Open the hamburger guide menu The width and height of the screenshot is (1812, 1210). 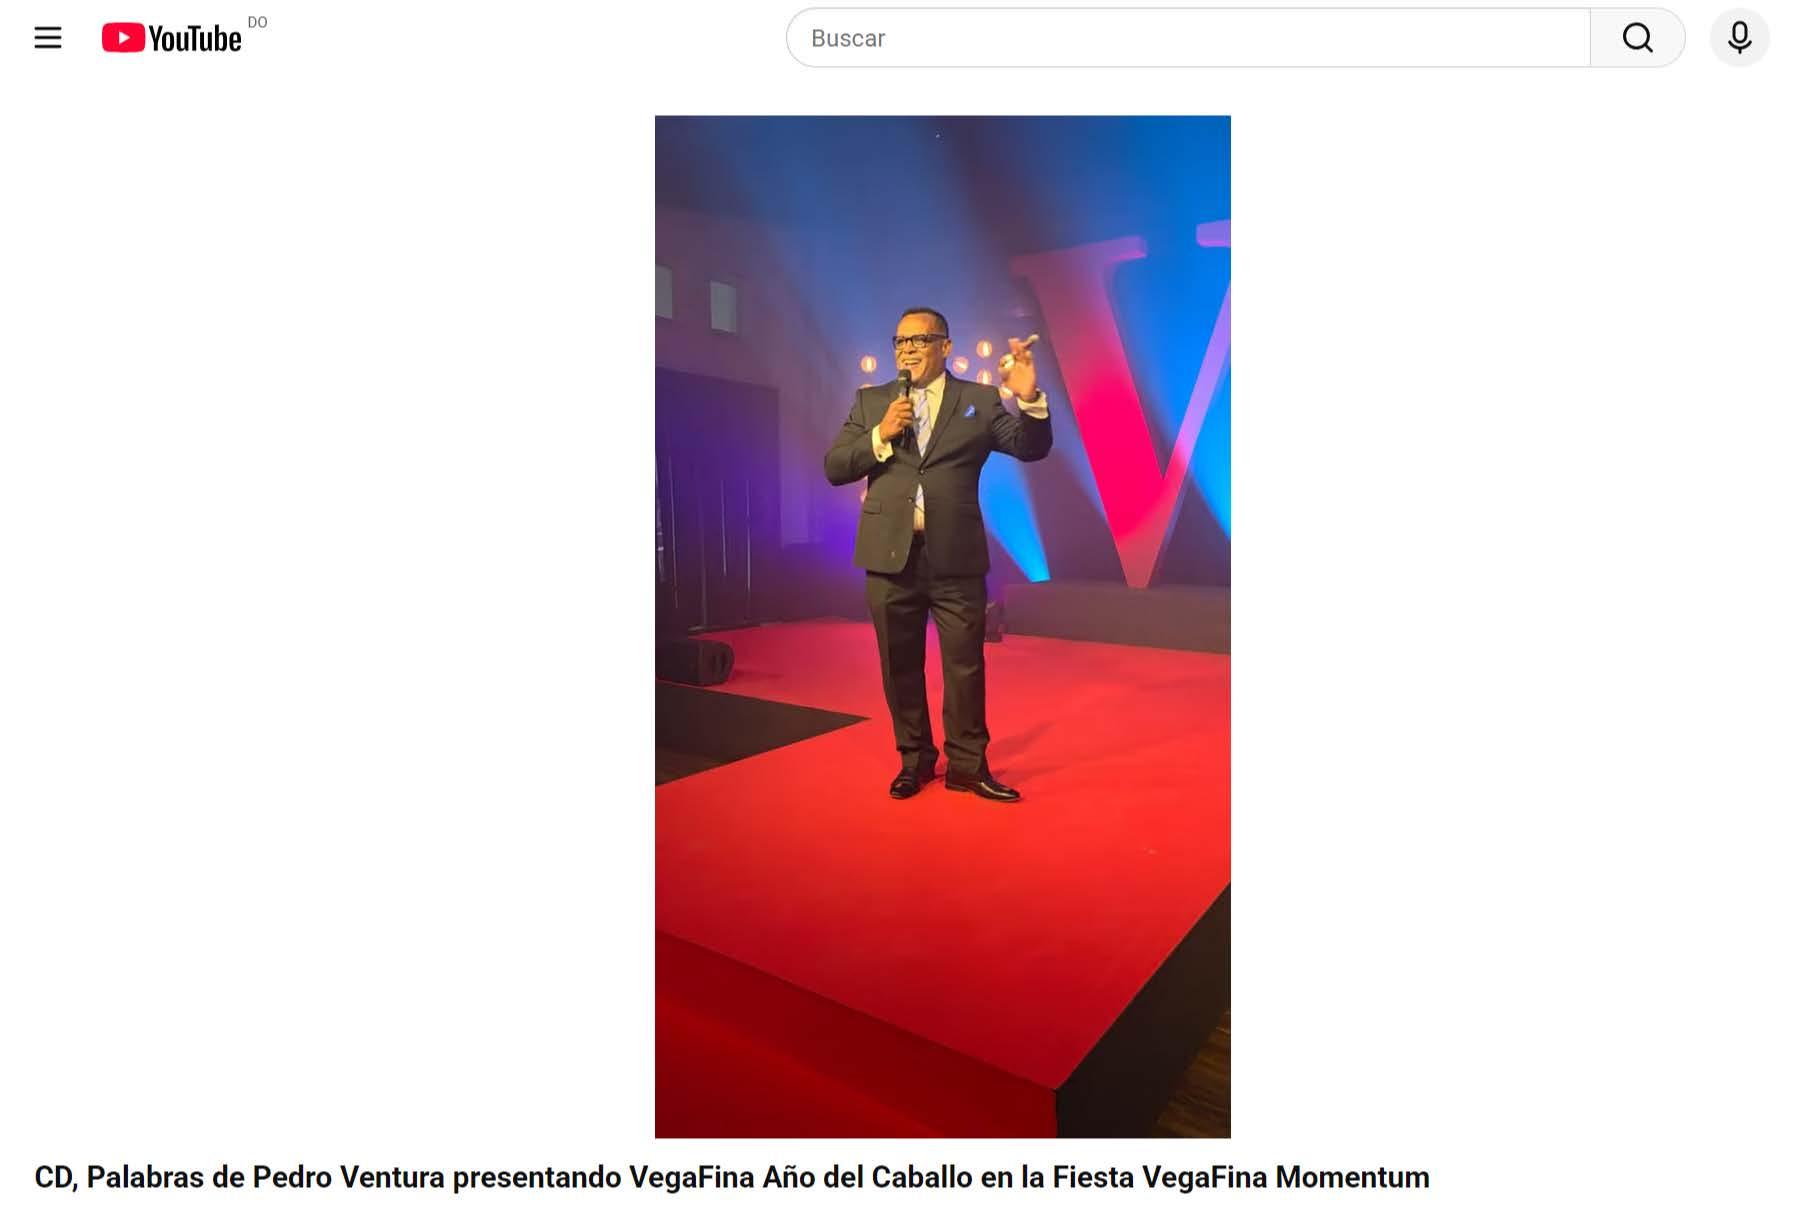click(48, 38)
